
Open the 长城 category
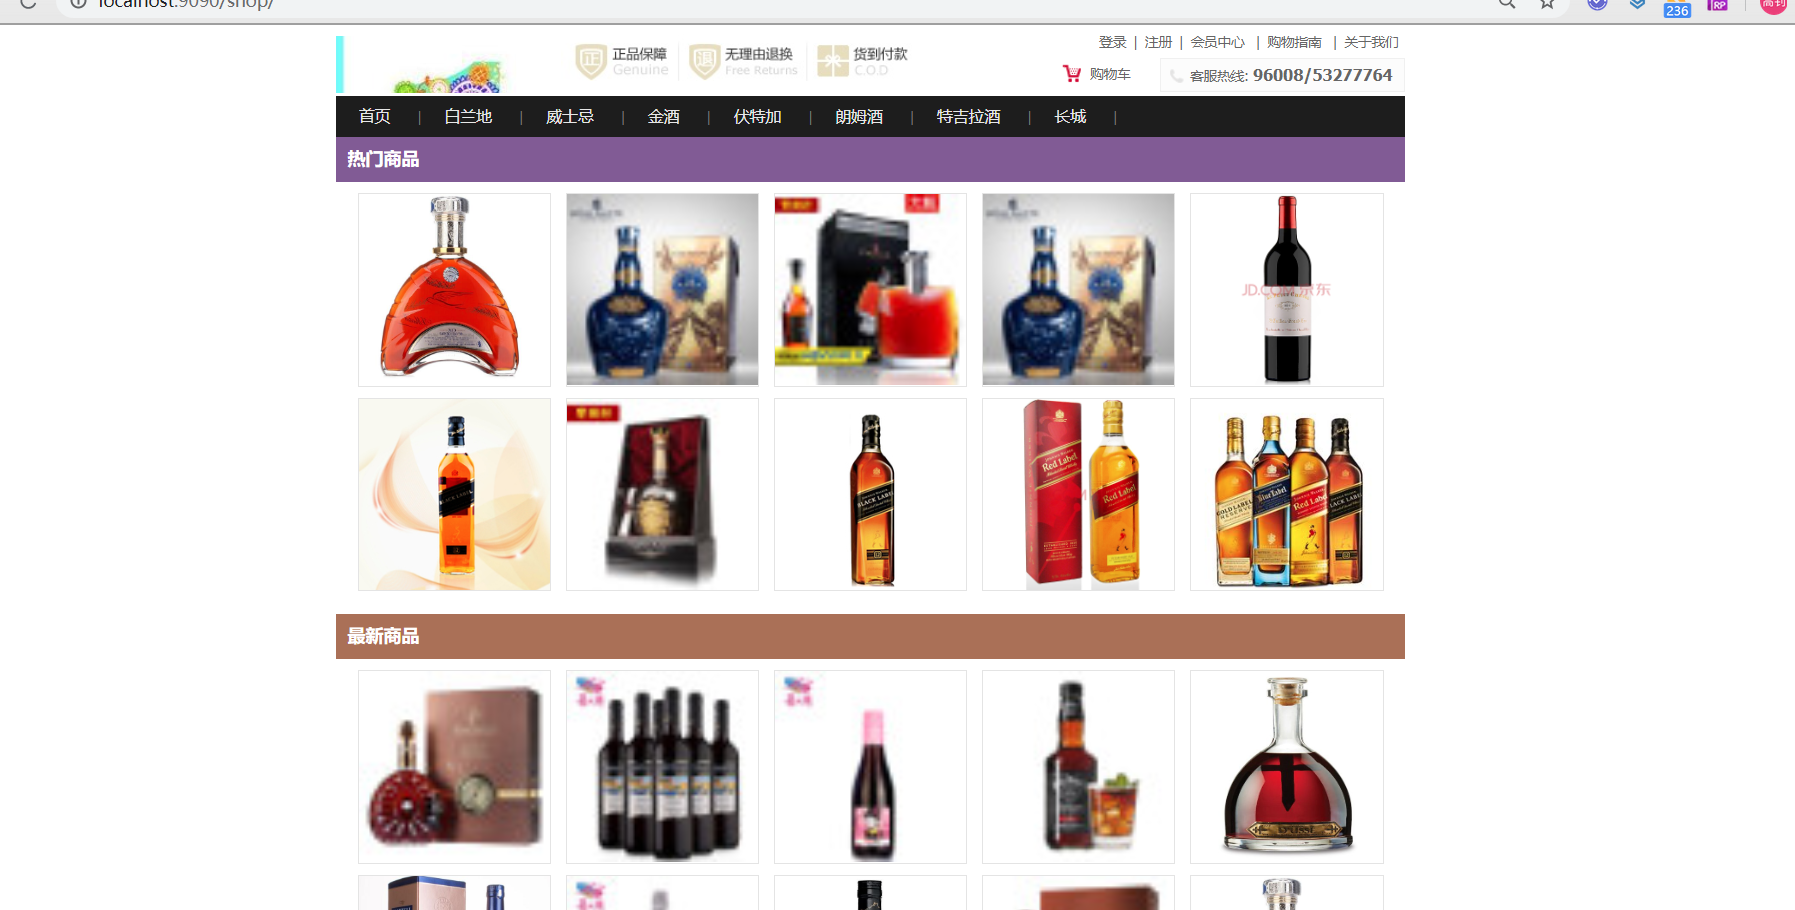[x=1070, y=117]
